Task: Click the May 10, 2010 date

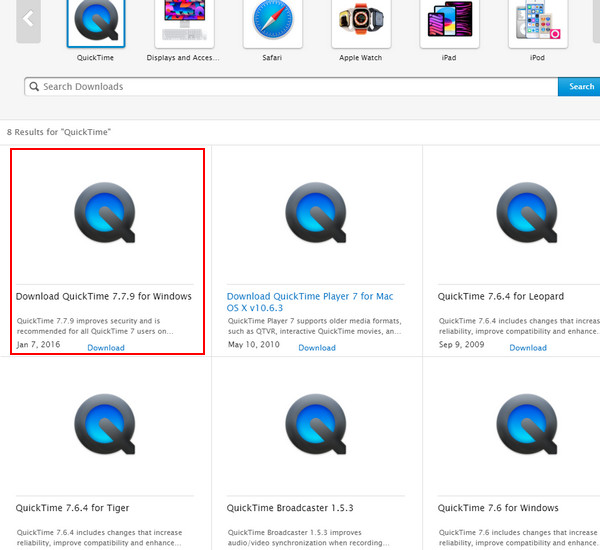Action: click(x=254, y=344)
